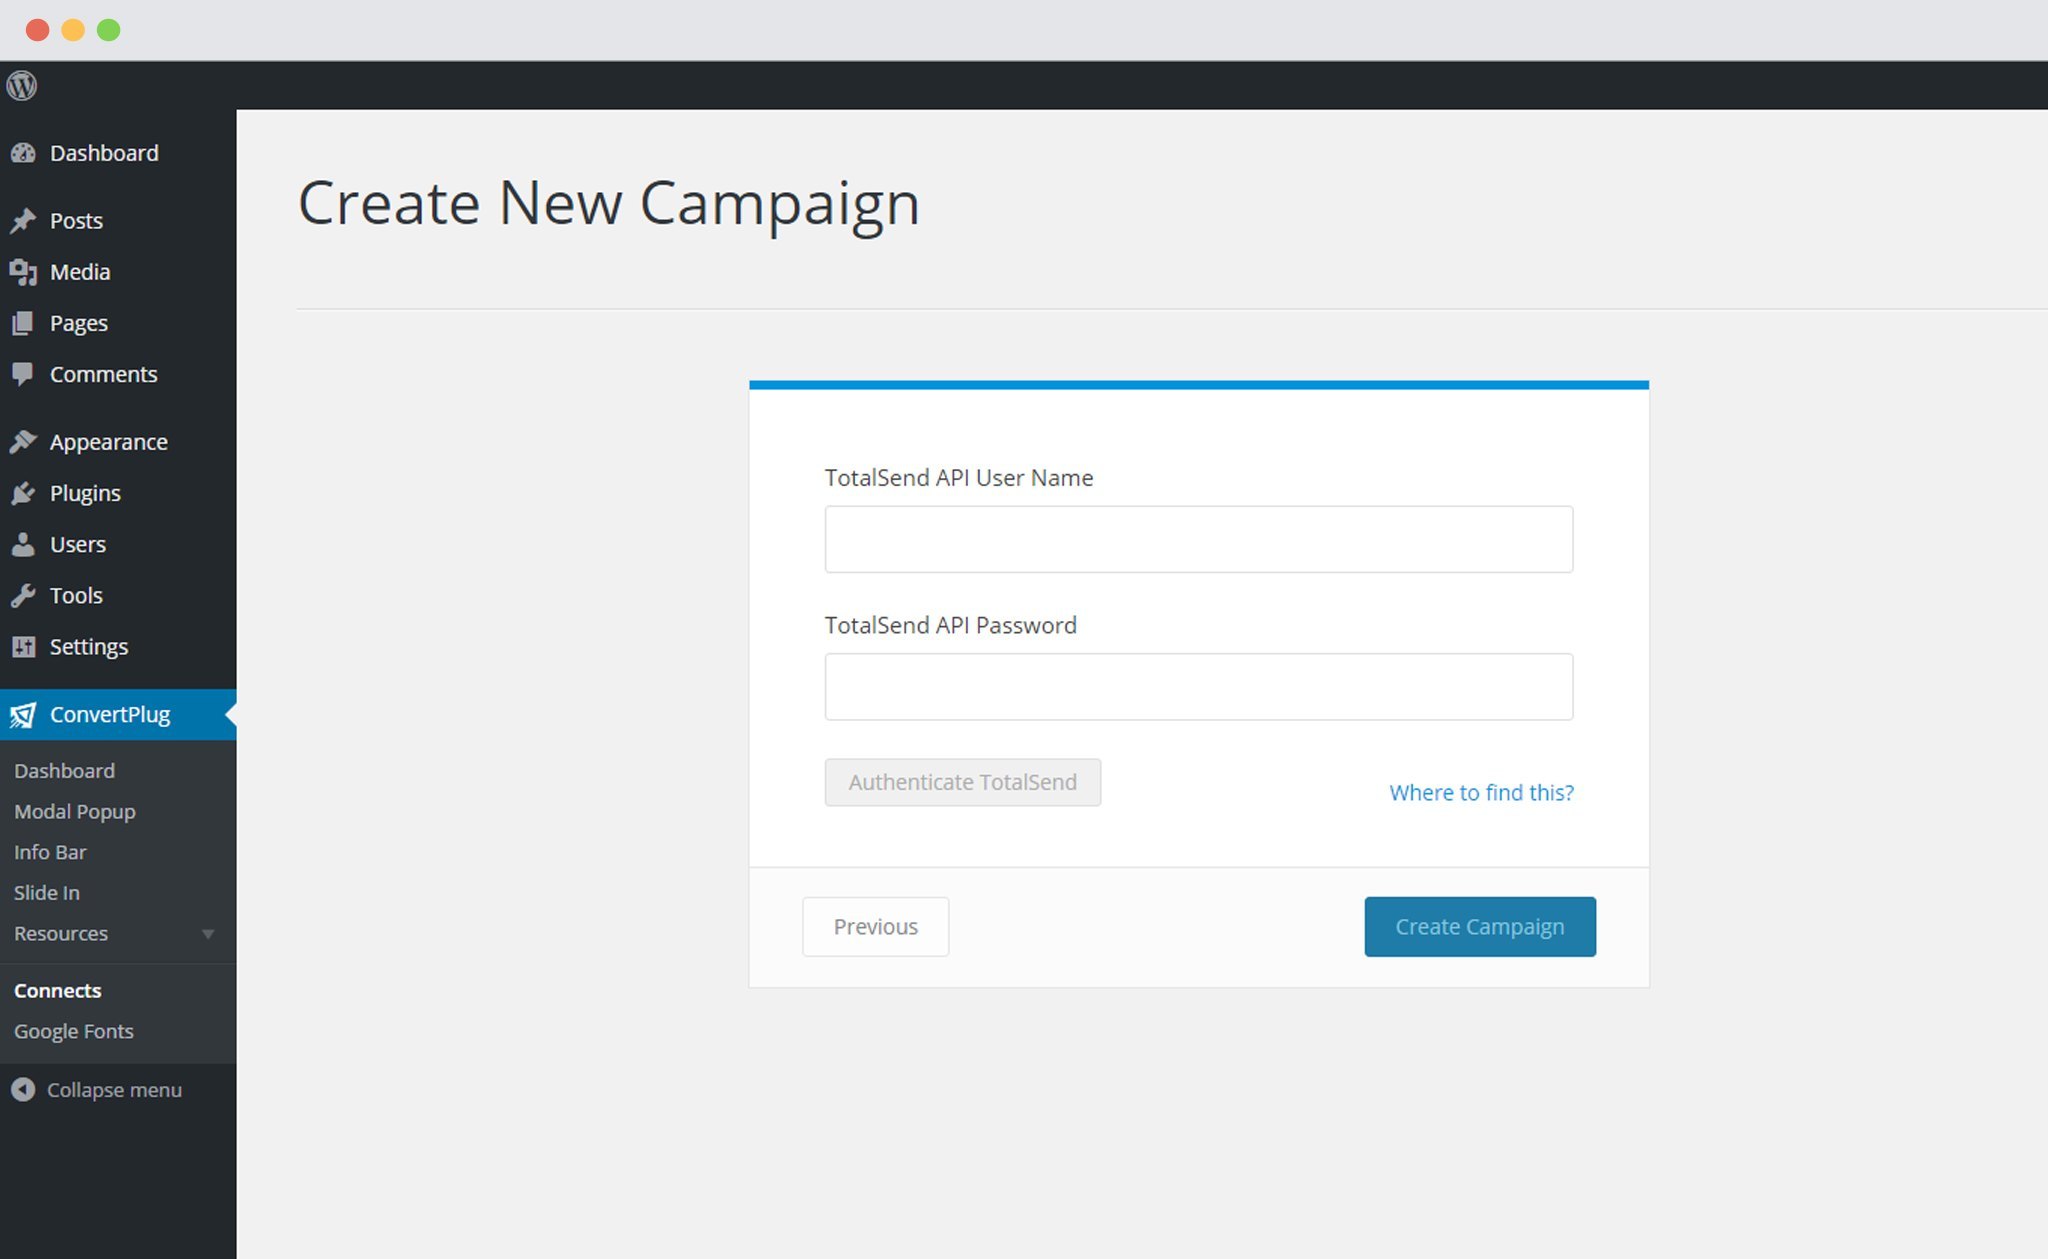The image size is (2048, 1259).
Task: Open the Appearance menu icon
Action: pos(23,440)
